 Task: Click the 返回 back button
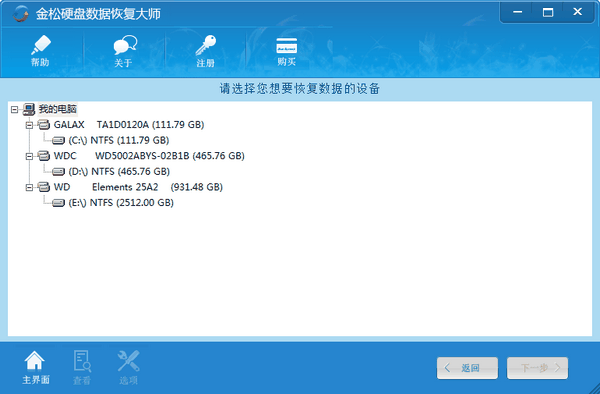467,368
